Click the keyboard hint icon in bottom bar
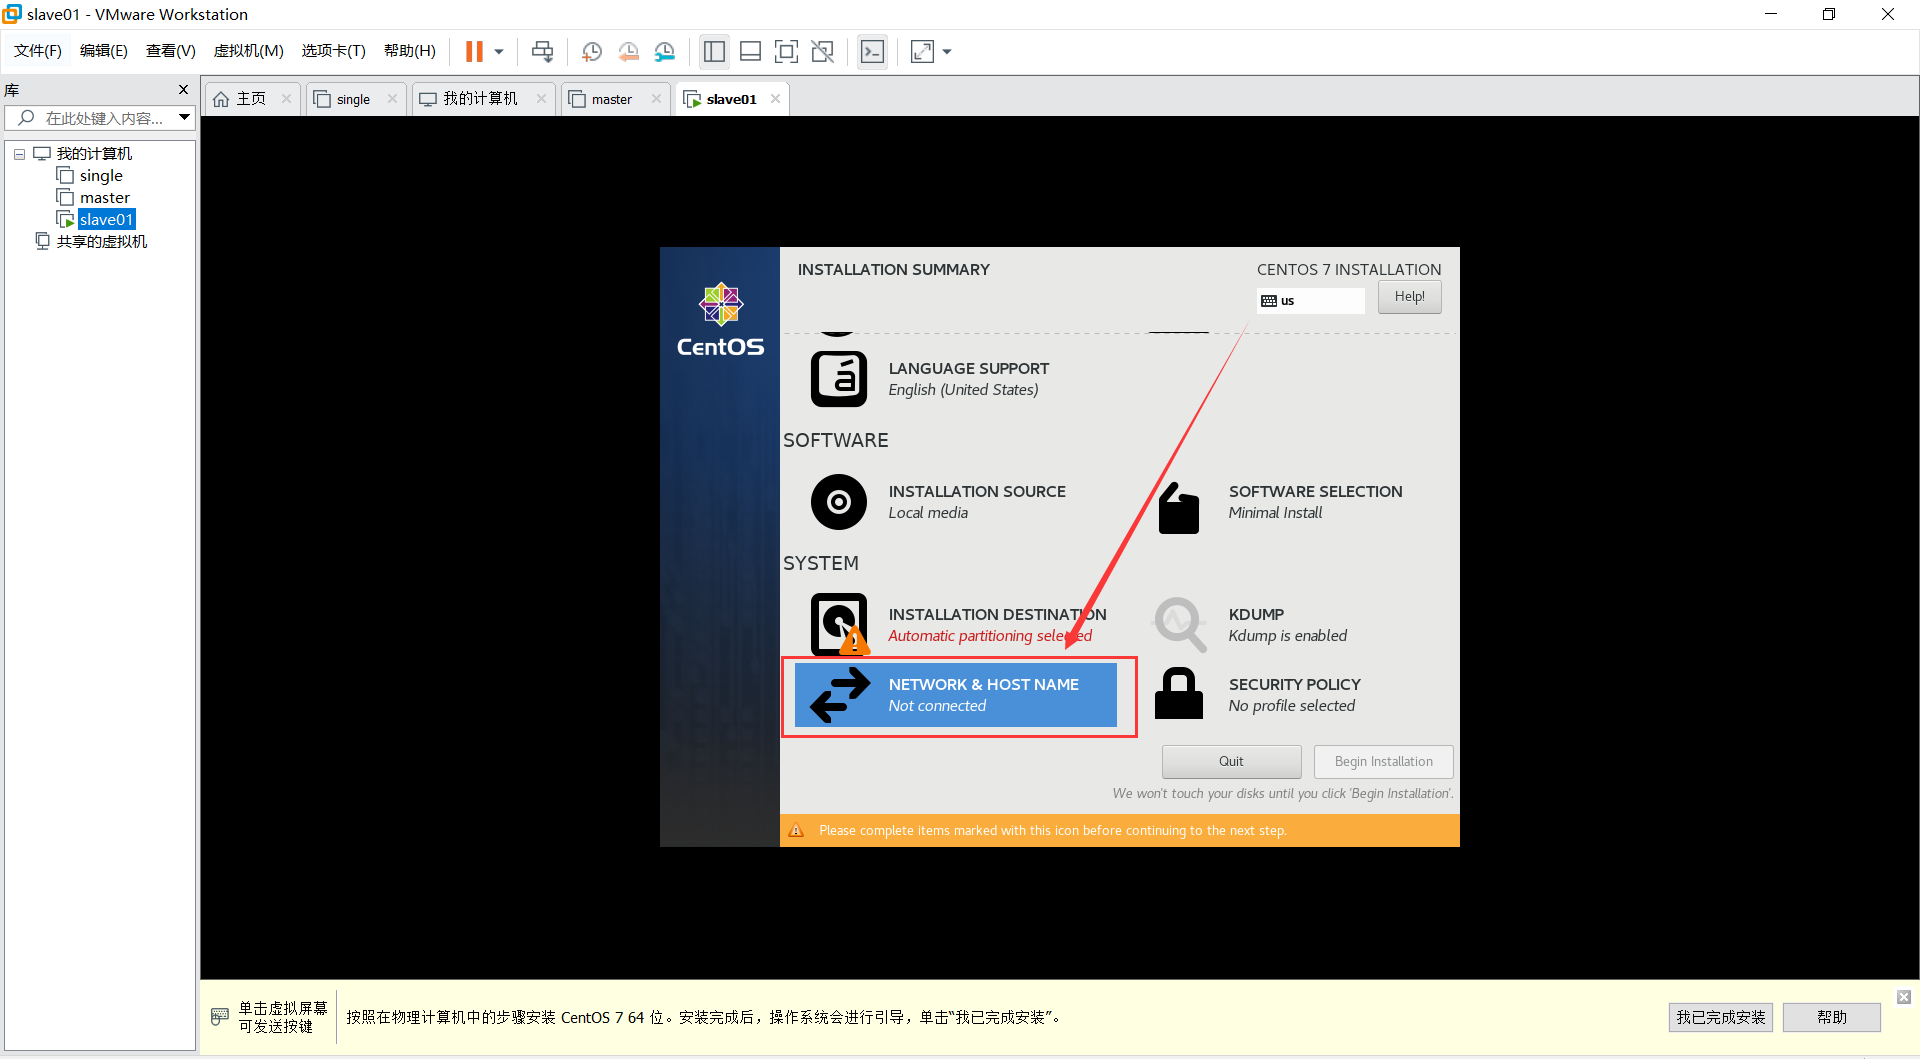 tap(220, 1017)
